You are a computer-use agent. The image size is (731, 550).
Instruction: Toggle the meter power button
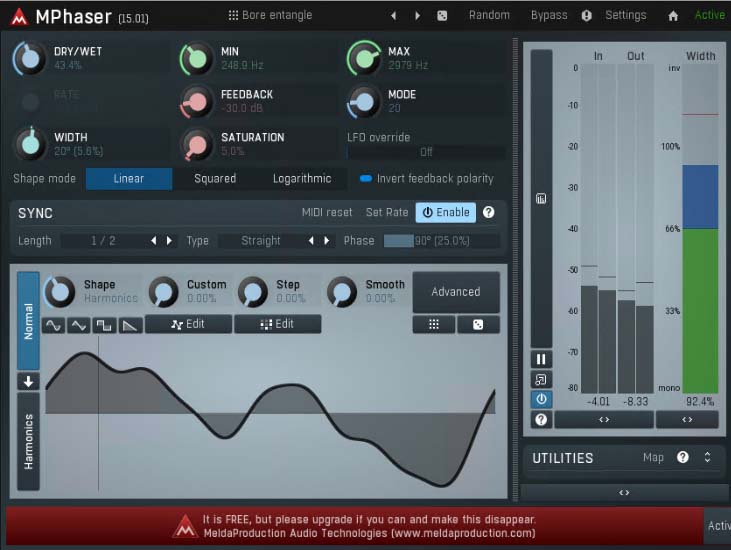(x=541, y=399)
